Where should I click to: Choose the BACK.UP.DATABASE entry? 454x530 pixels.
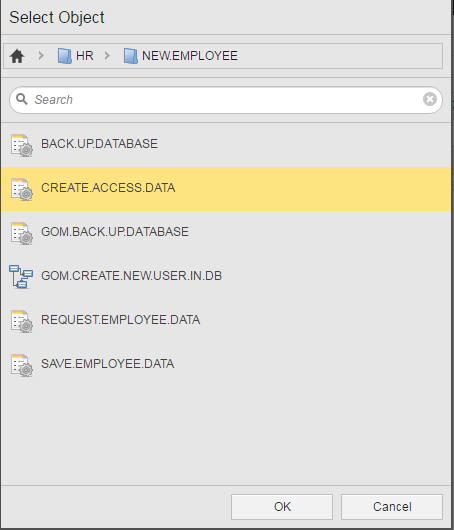click(x=226, y=145)
